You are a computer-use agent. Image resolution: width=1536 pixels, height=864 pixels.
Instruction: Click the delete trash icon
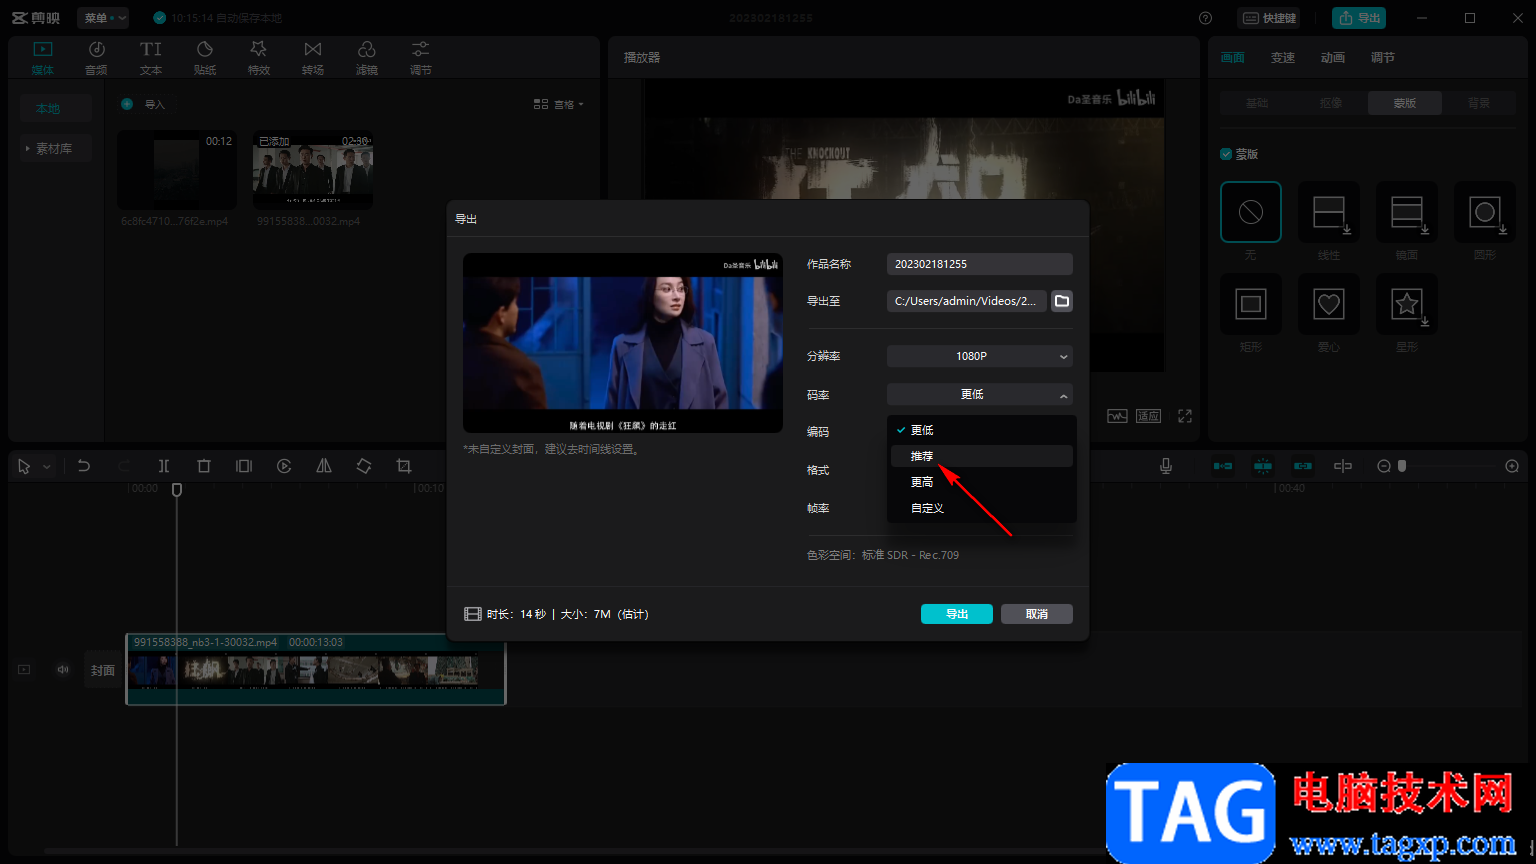click(204, 466)
